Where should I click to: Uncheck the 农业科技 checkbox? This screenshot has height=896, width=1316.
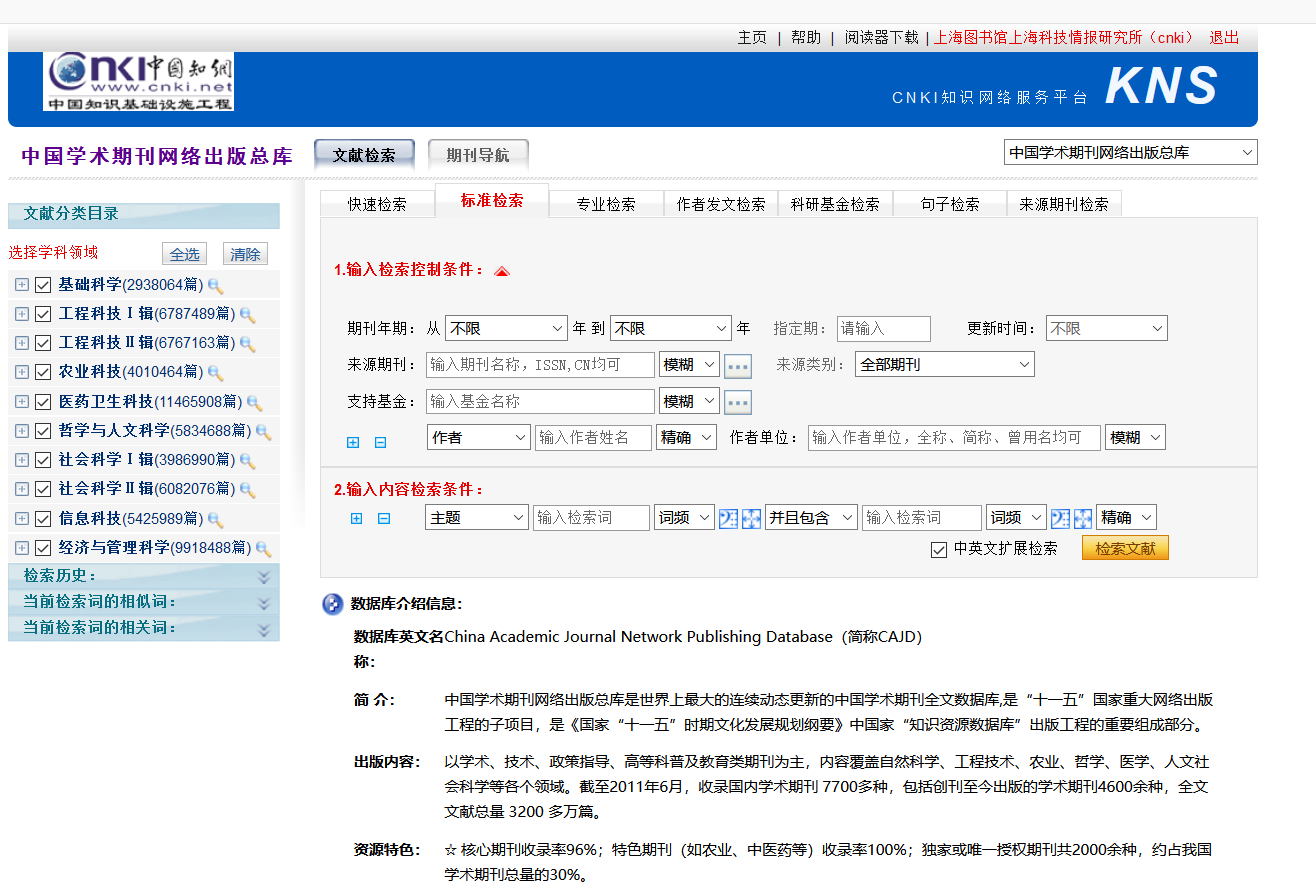click(43, 372)
